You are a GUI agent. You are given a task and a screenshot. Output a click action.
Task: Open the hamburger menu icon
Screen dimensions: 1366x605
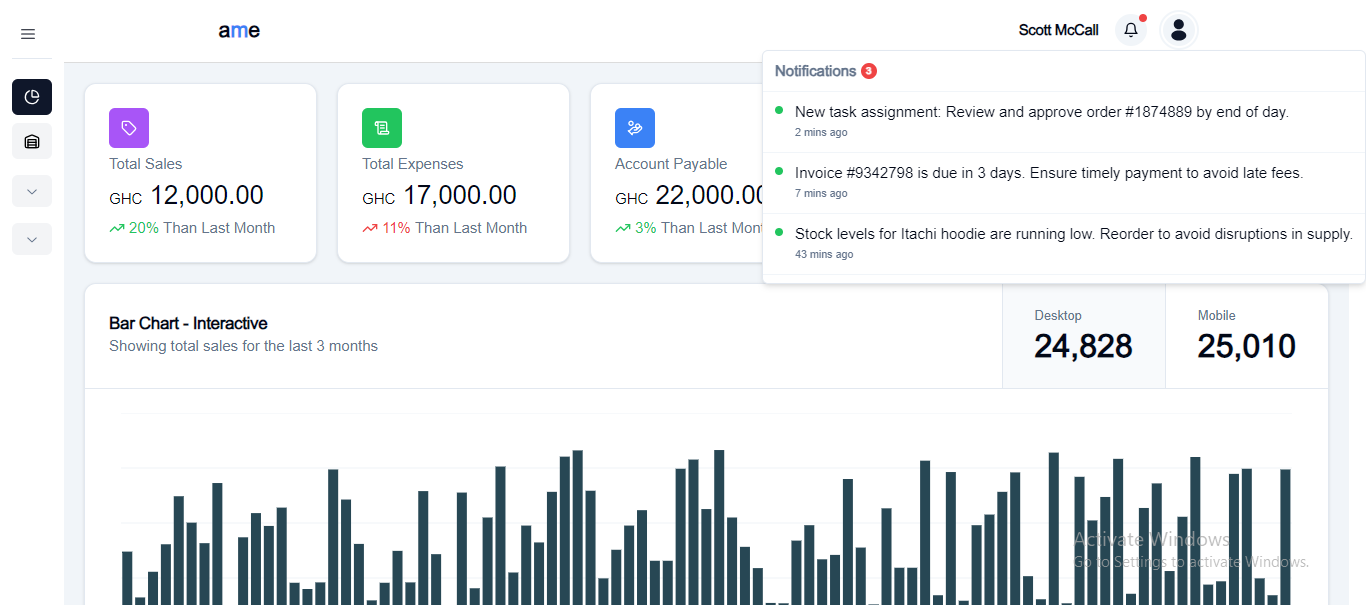click(28, 34)
